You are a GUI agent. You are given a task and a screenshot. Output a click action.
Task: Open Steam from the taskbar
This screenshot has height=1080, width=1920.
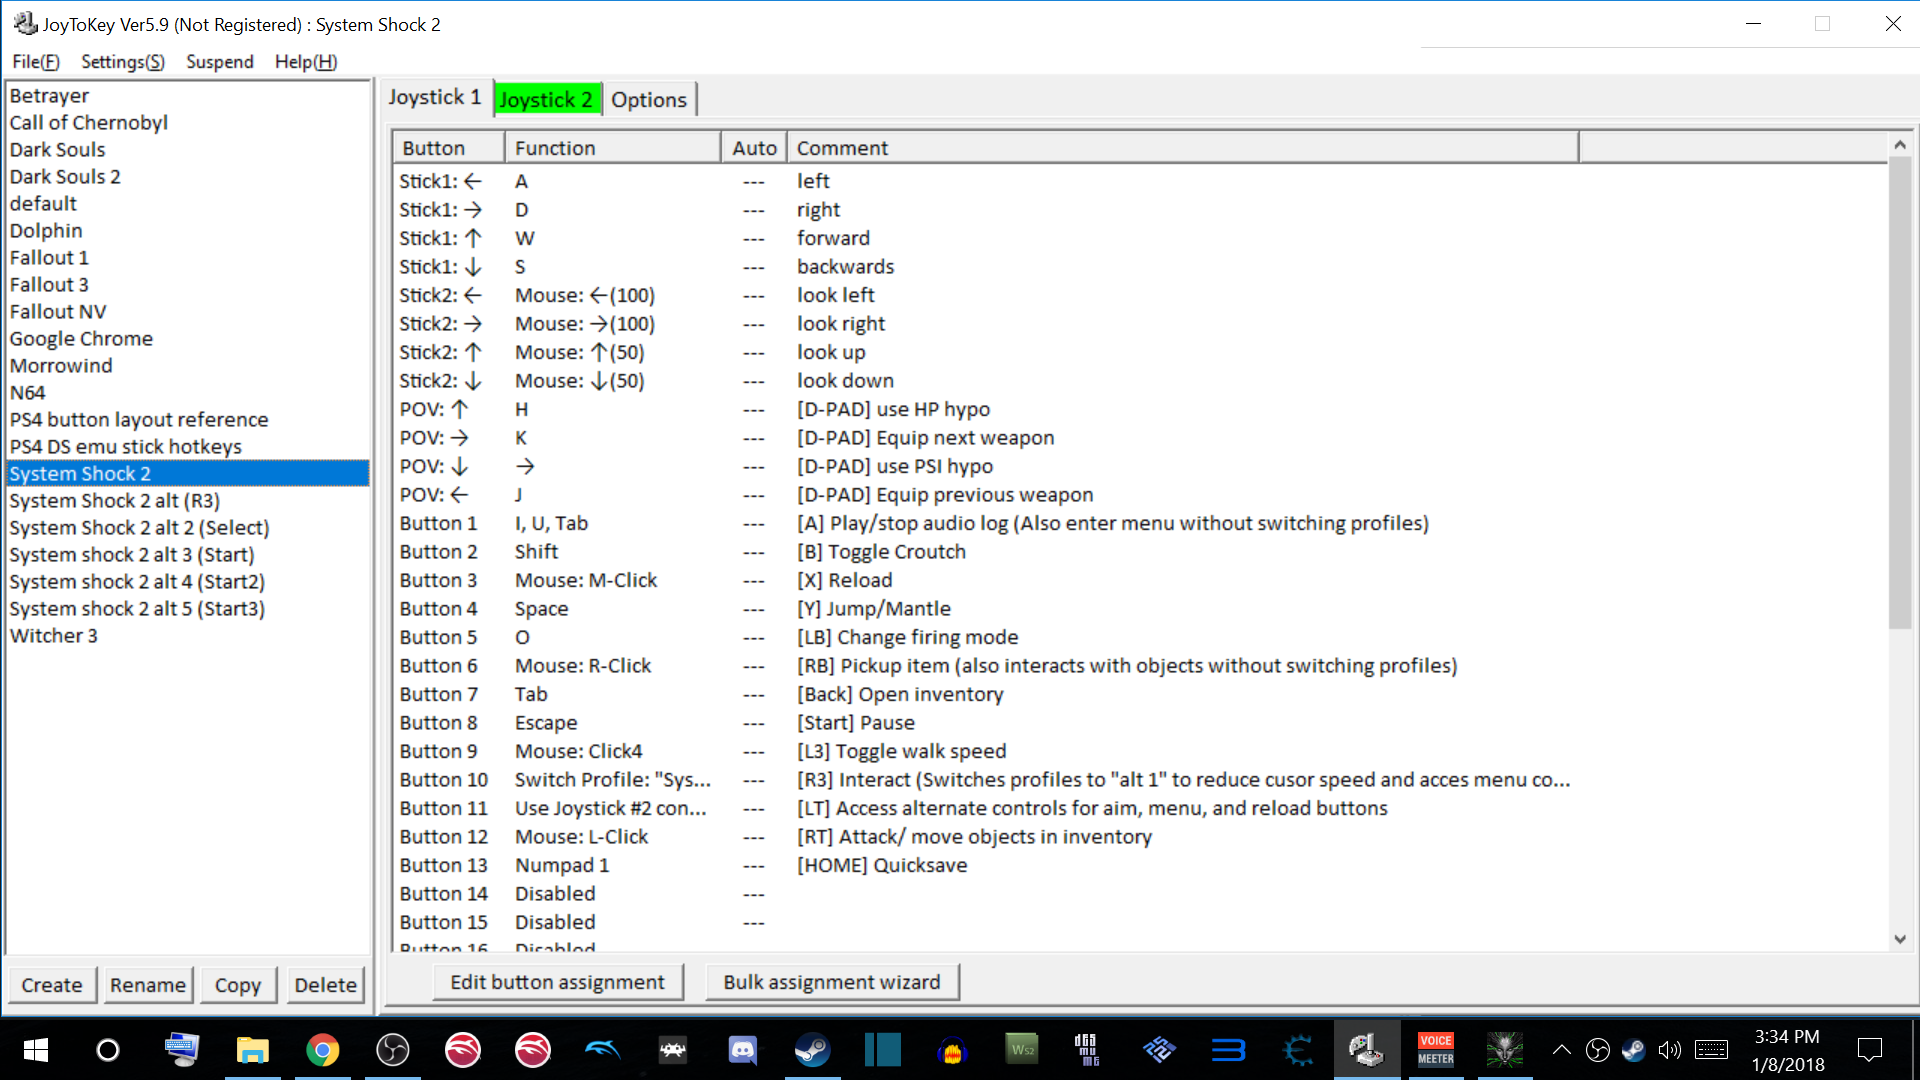[812, 1050]
